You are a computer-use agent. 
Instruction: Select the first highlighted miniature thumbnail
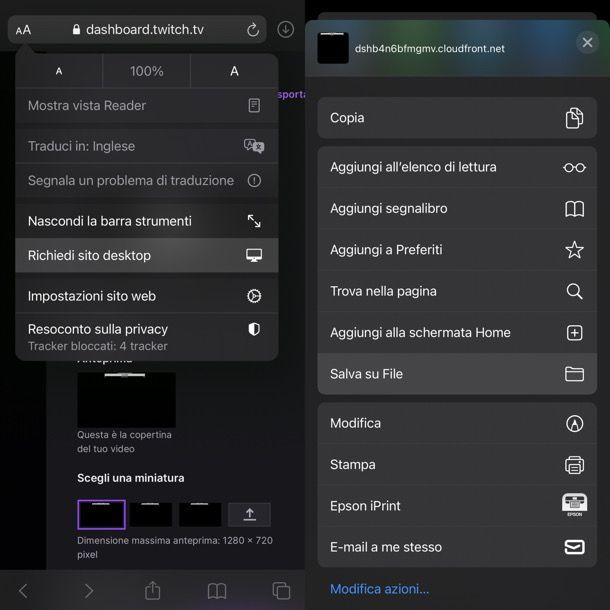click(102, 515)
